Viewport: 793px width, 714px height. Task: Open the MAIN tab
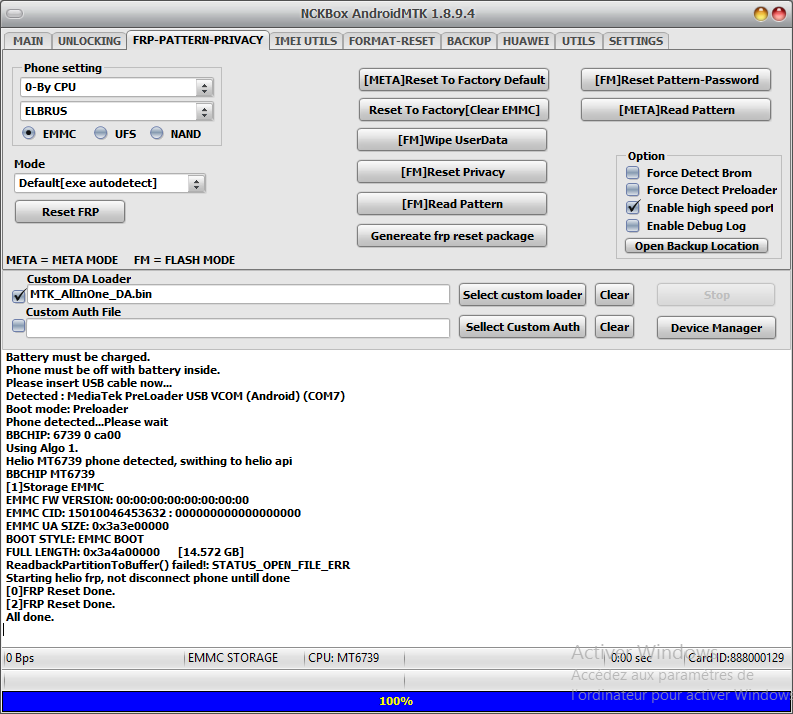28,41
